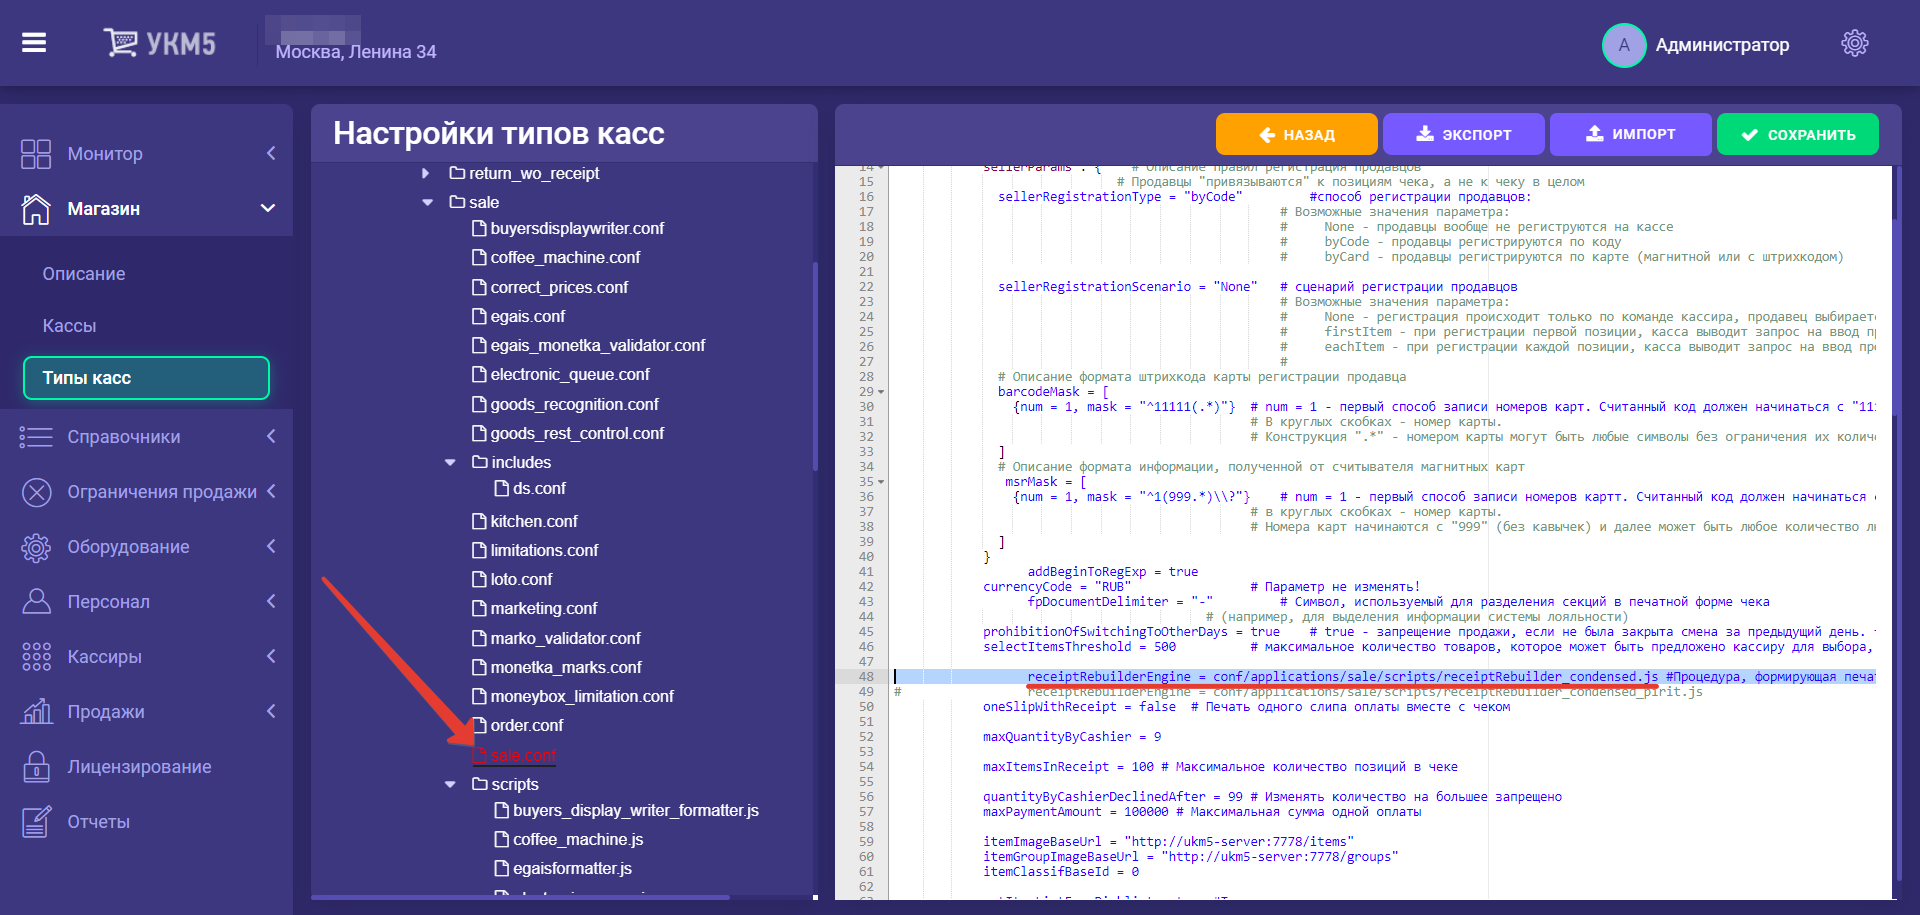Expand the return_wo_receipt folder arrow
This screenshot has width=1920, height=915.
click(426, 173)
